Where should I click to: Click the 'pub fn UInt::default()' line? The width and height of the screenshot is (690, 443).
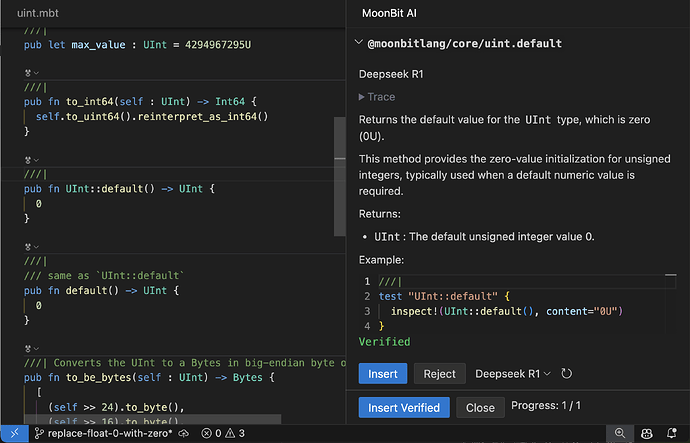point(119,189)
